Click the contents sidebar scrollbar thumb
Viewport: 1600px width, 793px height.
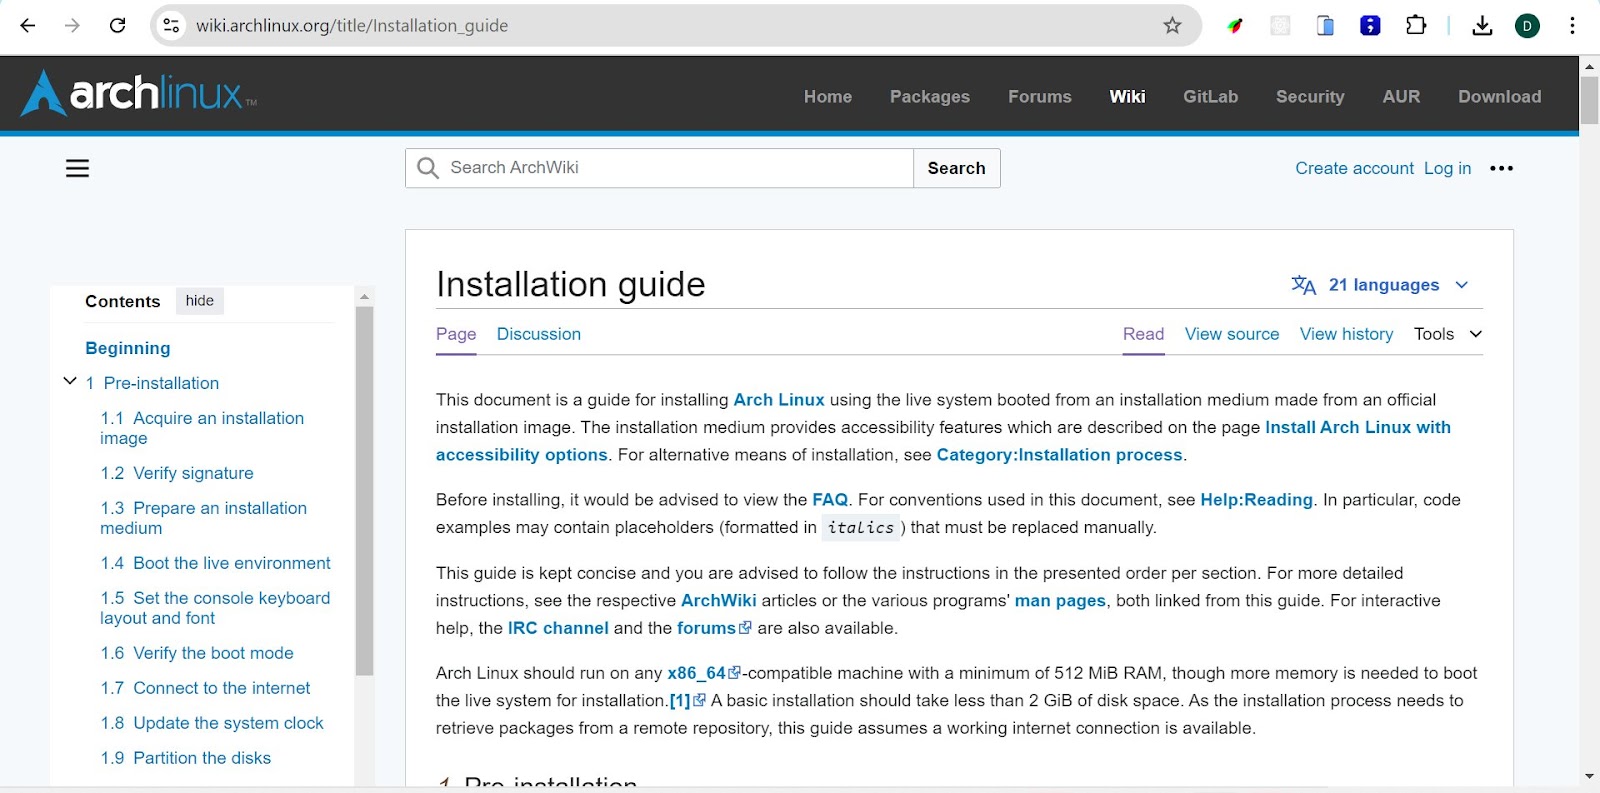click(364, 490)
